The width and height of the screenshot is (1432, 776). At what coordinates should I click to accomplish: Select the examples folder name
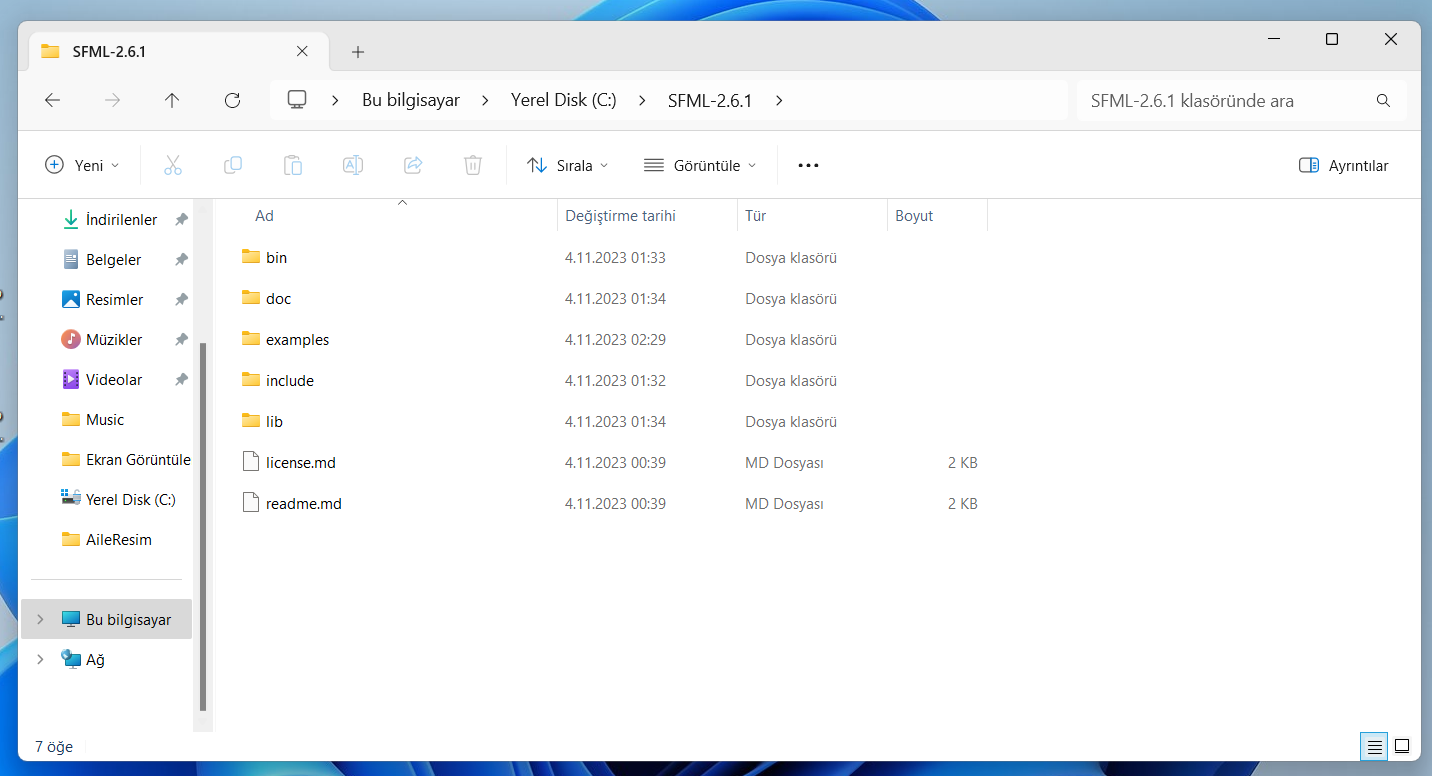click(x=297, y=340)
